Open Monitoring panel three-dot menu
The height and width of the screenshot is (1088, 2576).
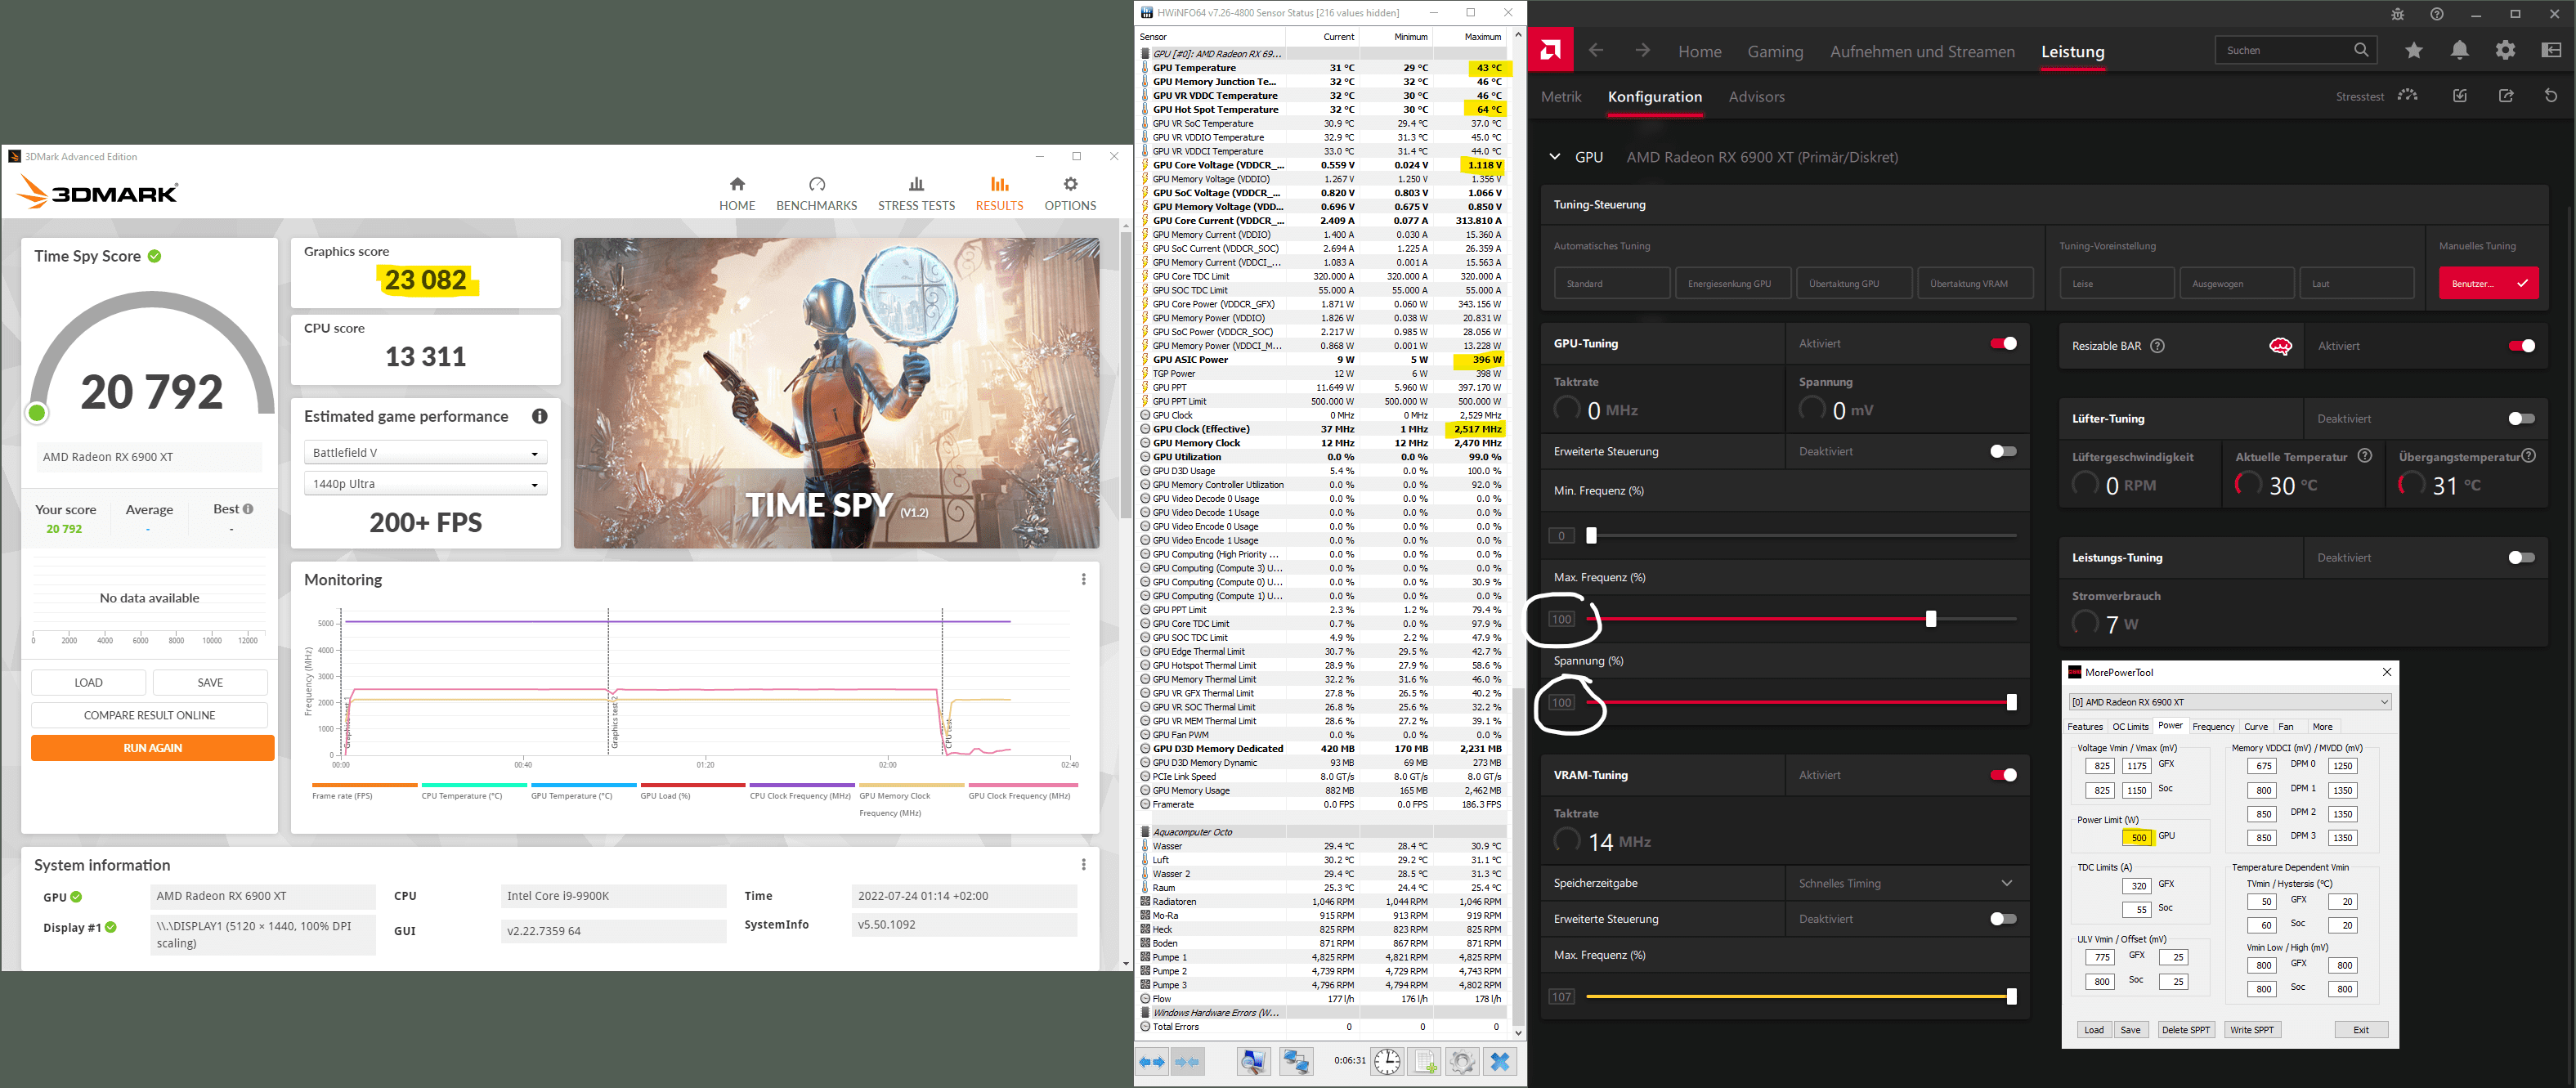[1083, 579]
